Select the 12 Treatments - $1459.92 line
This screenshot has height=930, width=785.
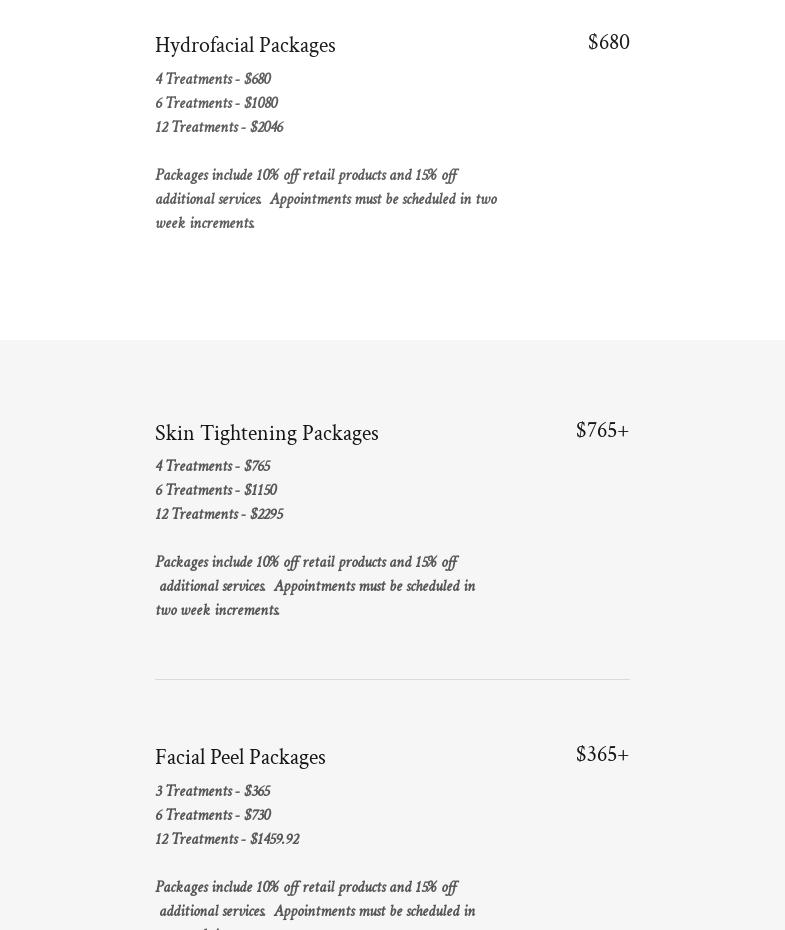click(x=227, y=840)
